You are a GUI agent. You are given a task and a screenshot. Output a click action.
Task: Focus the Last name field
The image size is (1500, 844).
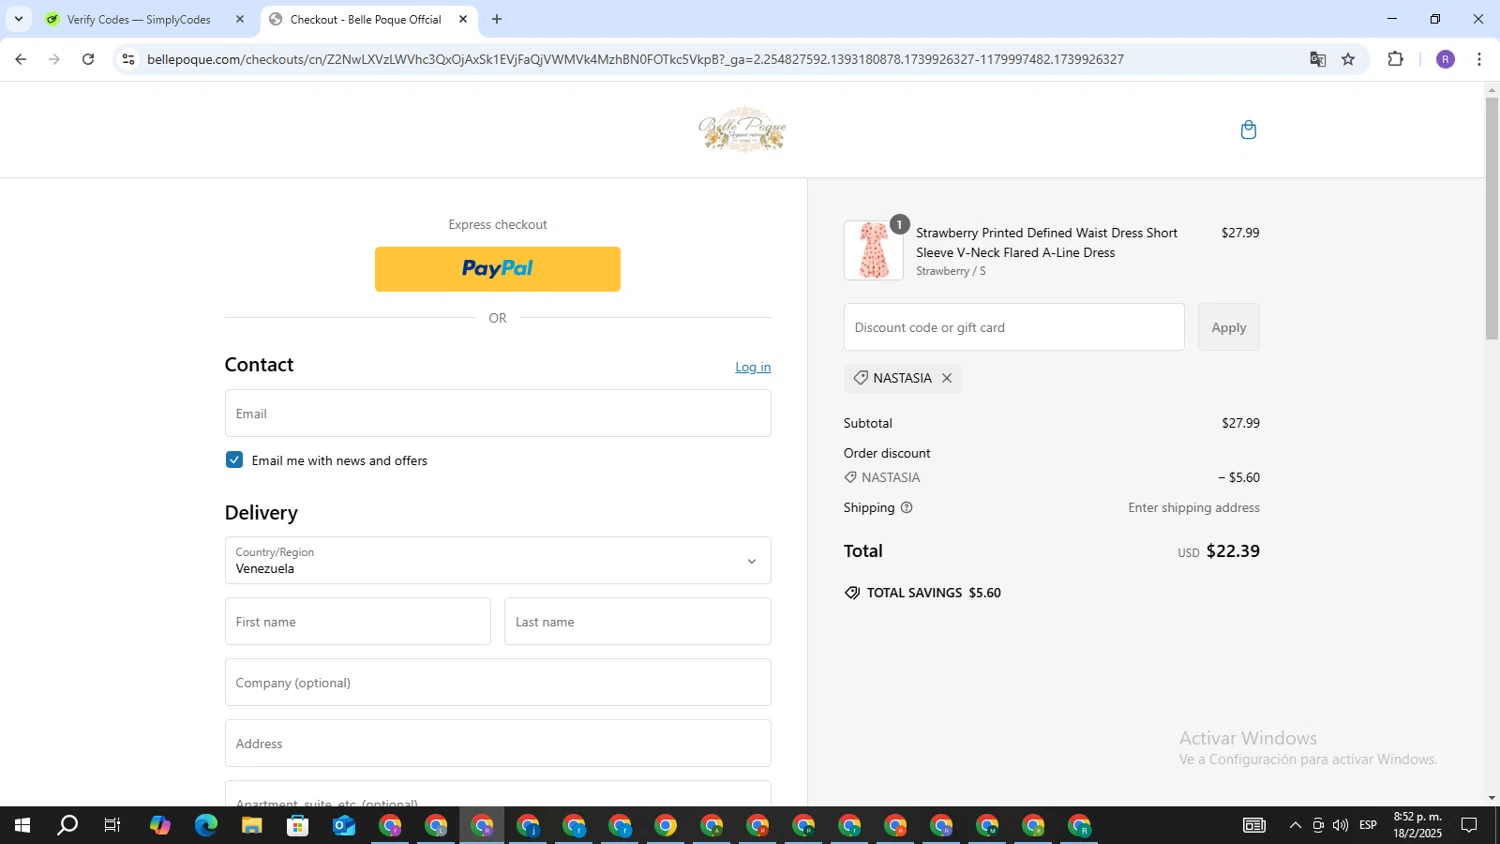coord(637,621)
